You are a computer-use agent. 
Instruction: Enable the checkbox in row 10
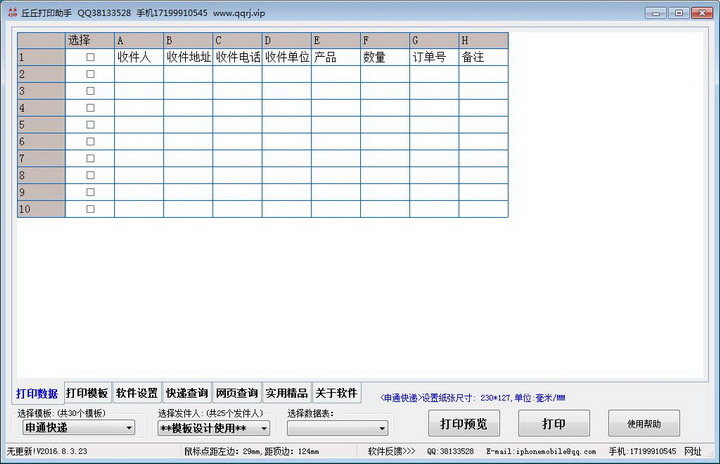coord(90,209)
